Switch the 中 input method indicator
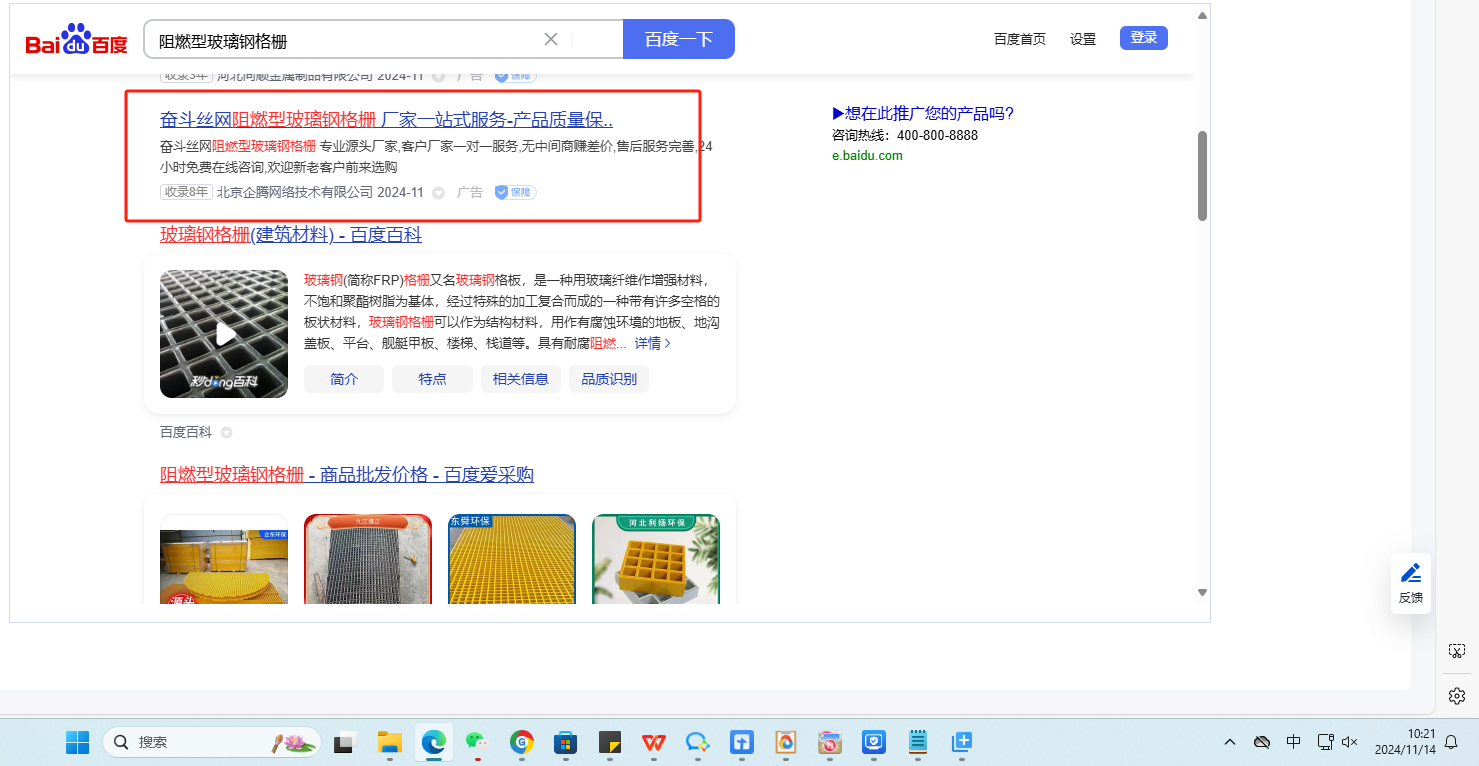 point(1294,742)
